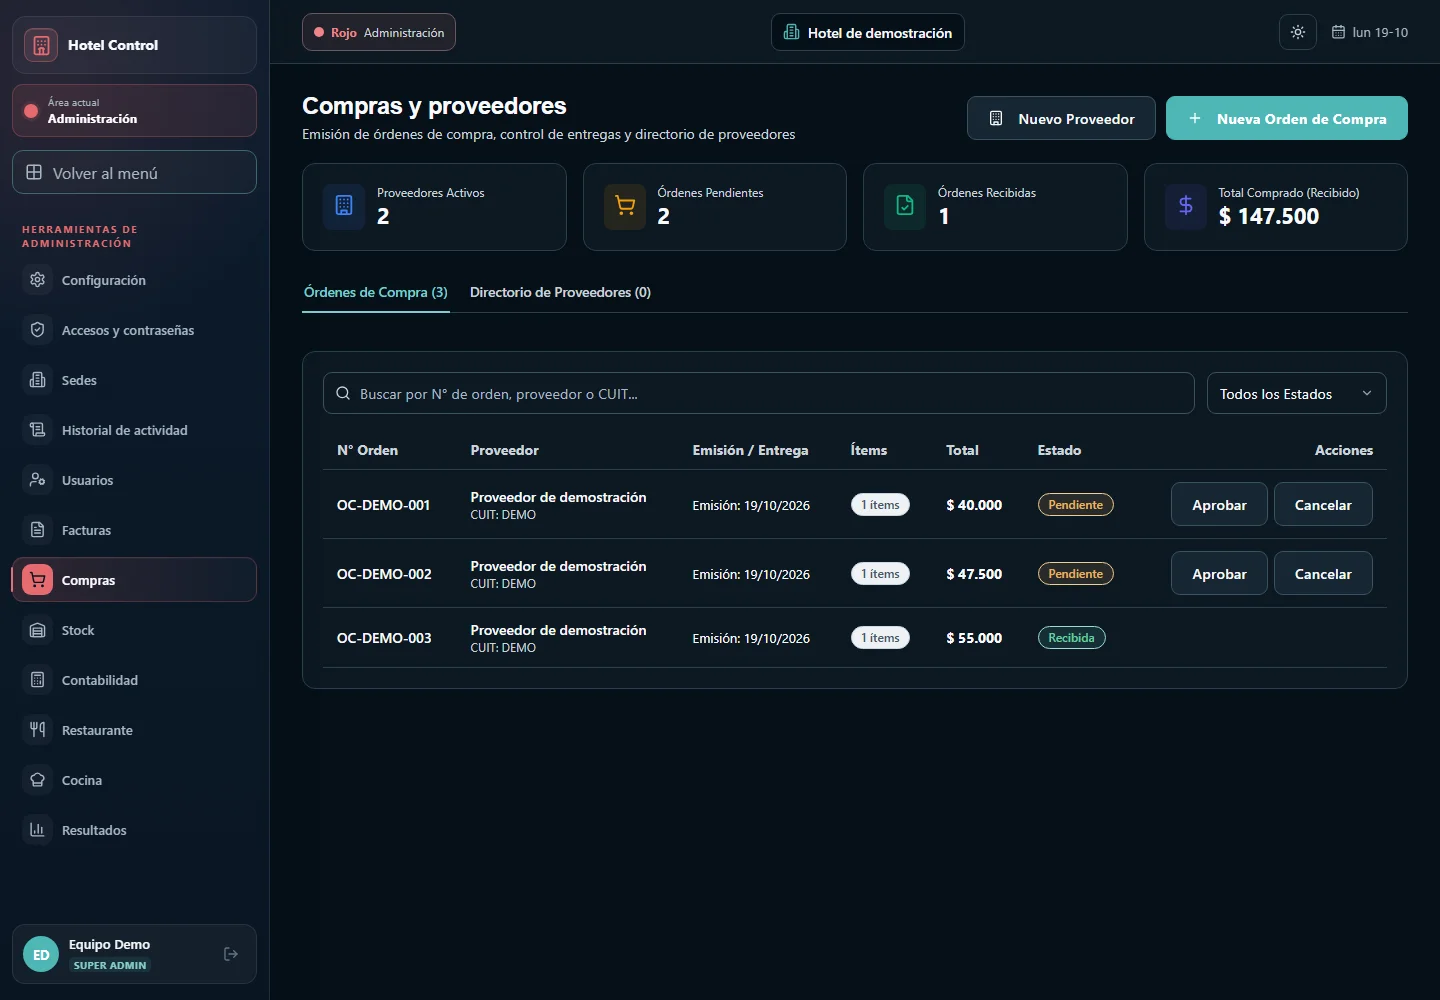Click the Órdenes Pendientes cart icon
1440x1000 pixels.
625,206
